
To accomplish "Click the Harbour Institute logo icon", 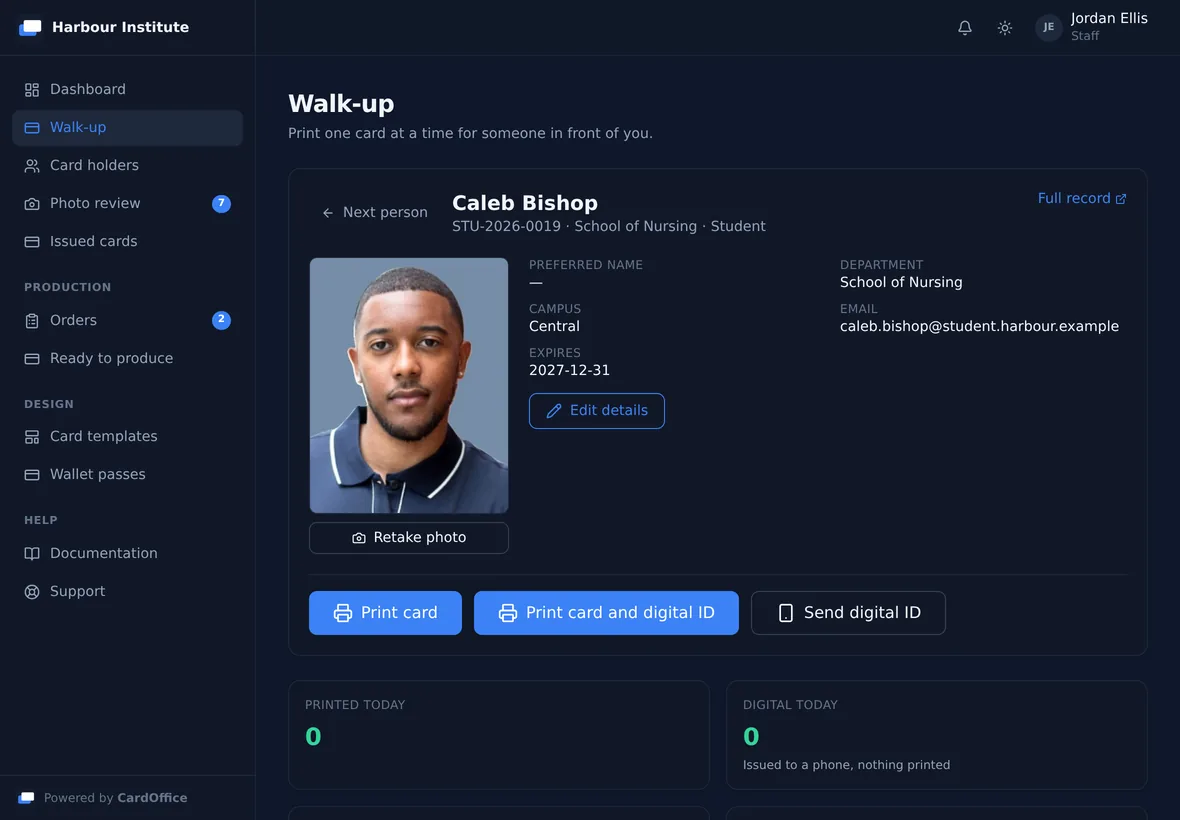I will tap(30, 27).
